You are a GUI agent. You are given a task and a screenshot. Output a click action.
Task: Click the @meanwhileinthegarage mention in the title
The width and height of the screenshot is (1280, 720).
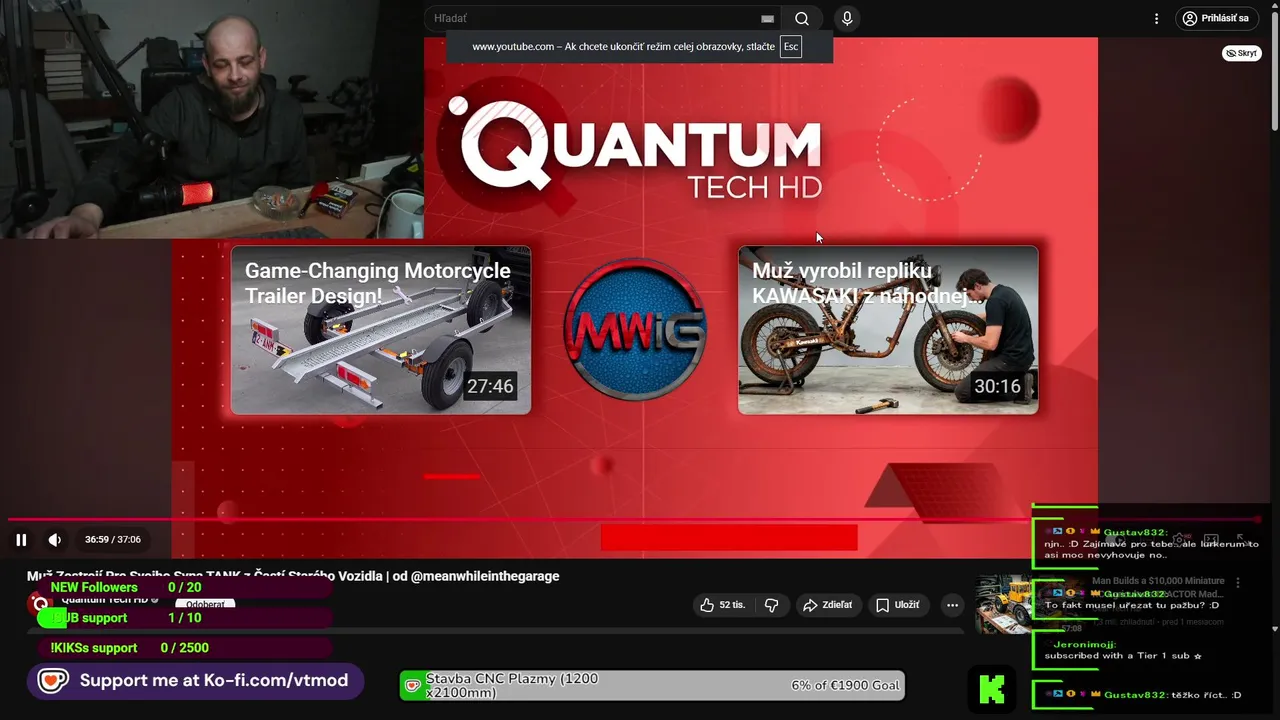click(485, 576)
